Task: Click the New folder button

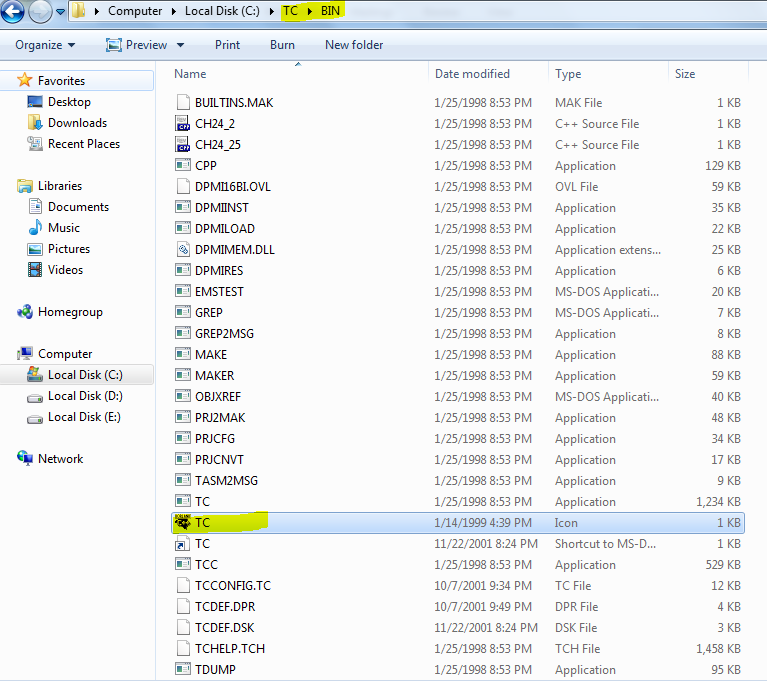Action: point(354,45)
